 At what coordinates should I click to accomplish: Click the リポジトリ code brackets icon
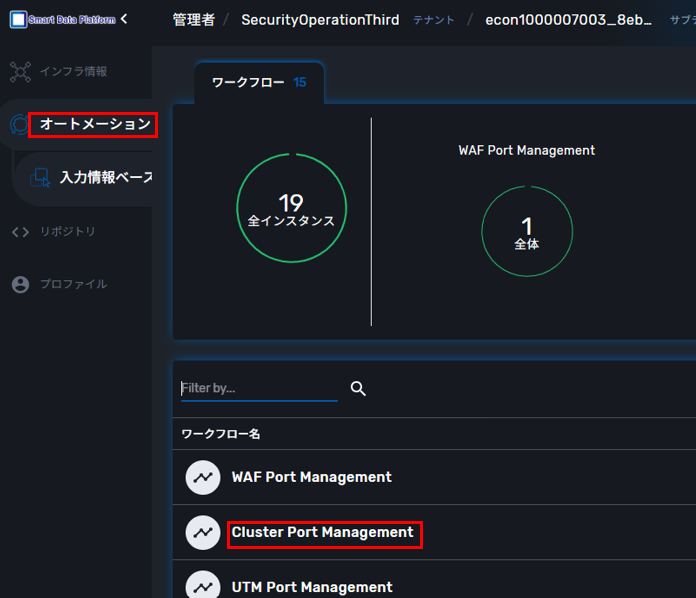tap(20, 232)
